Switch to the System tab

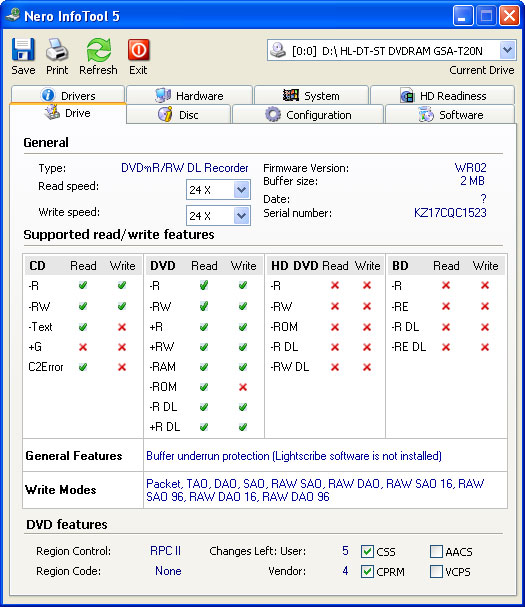pyautogui.click(x=311, y=95)
